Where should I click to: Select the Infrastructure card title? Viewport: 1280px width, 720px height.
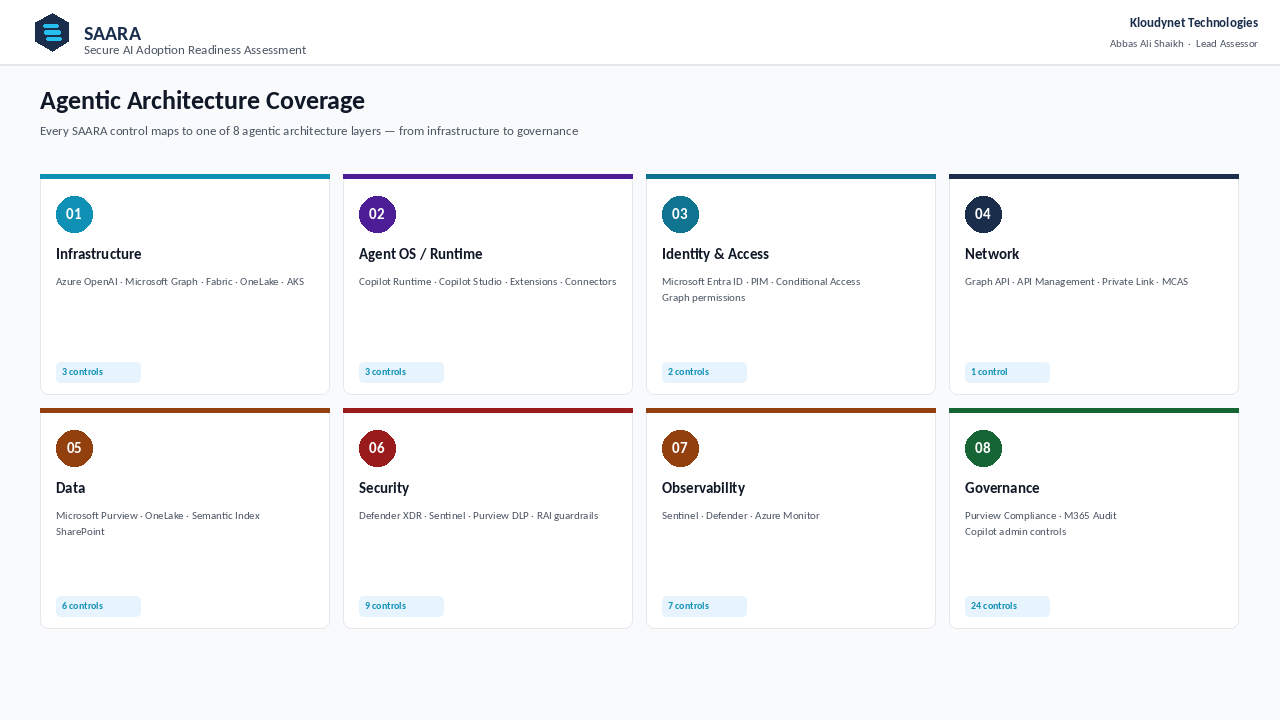[x=99, y=254]
